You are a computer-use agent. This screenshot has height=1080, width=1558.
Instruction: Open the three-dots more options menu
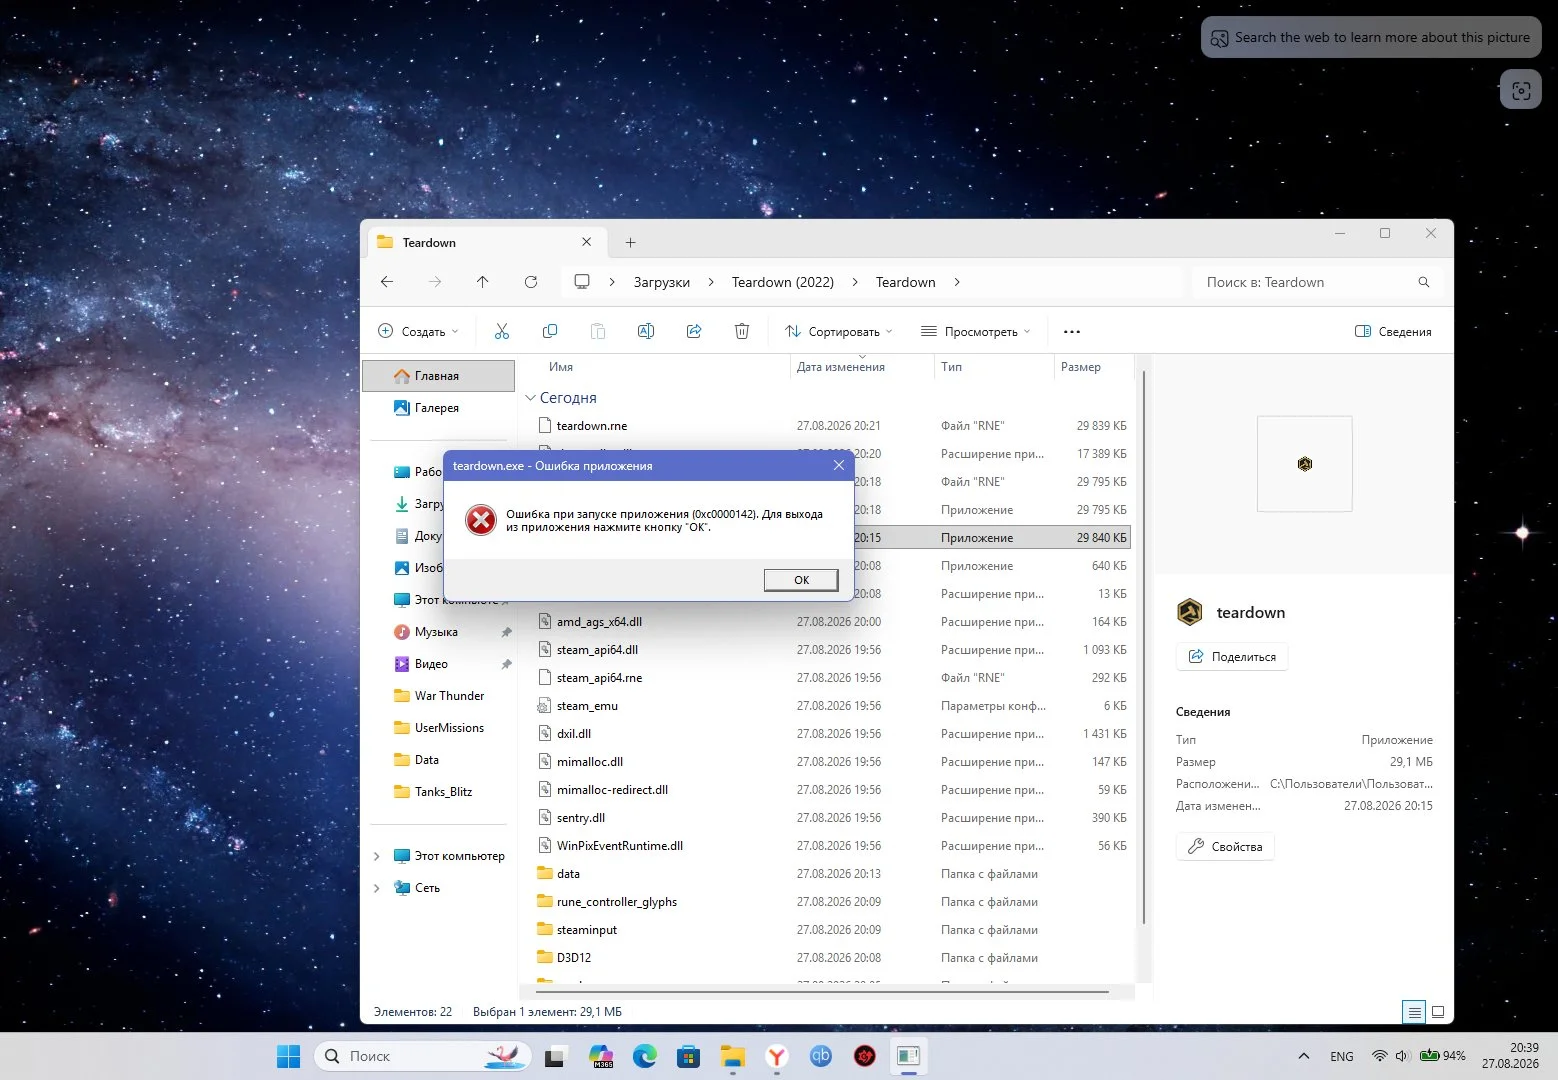[x=1072, y=331]
